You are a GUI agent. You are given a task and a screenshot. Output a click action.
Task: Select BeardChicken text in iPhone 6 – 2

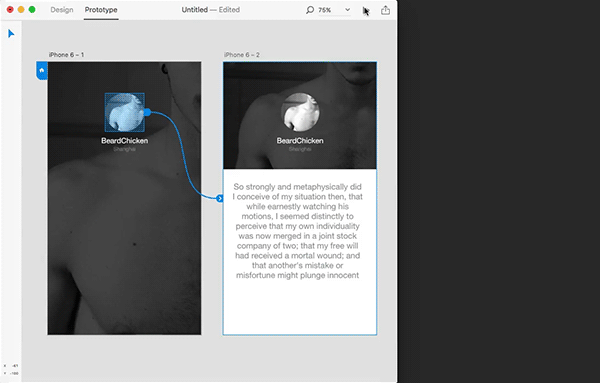(x=300, y=141)
